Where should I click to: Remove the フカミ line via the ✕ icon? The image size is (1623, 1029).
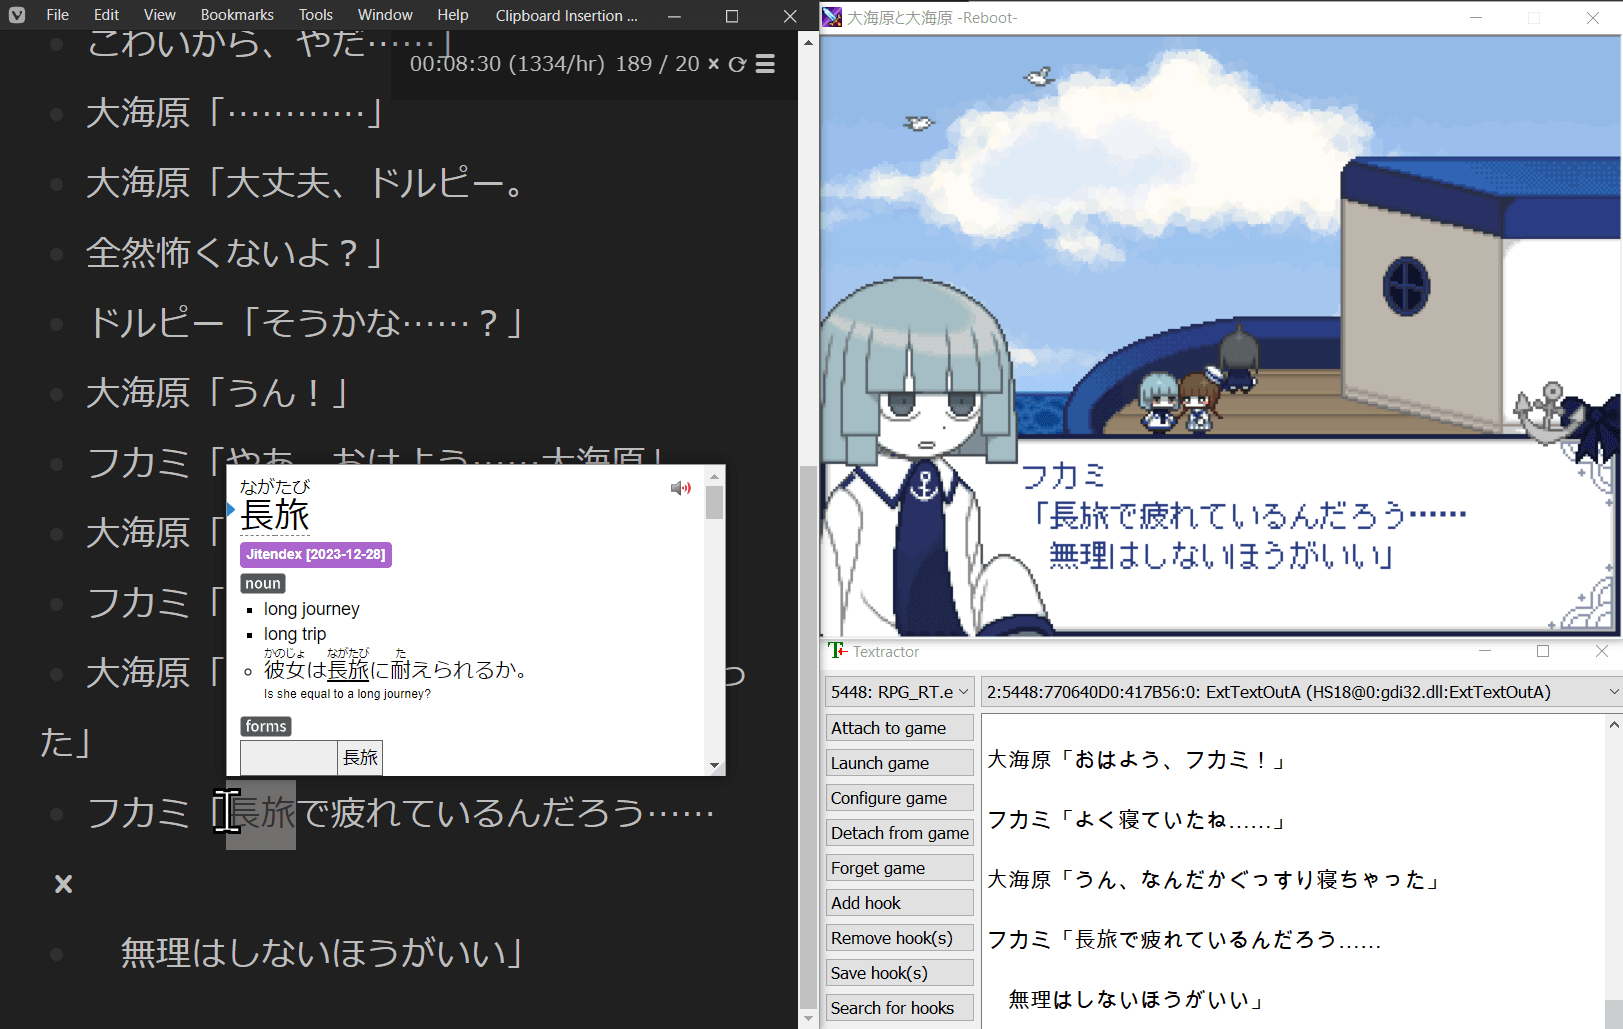tap(62, 883)
